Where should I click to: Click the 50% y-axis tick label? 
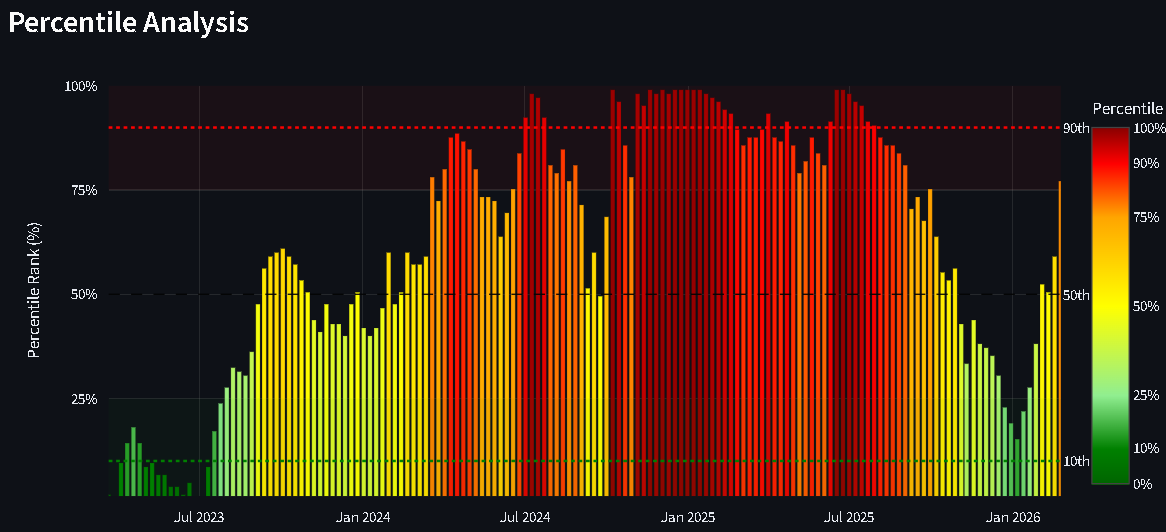point(85,295)
